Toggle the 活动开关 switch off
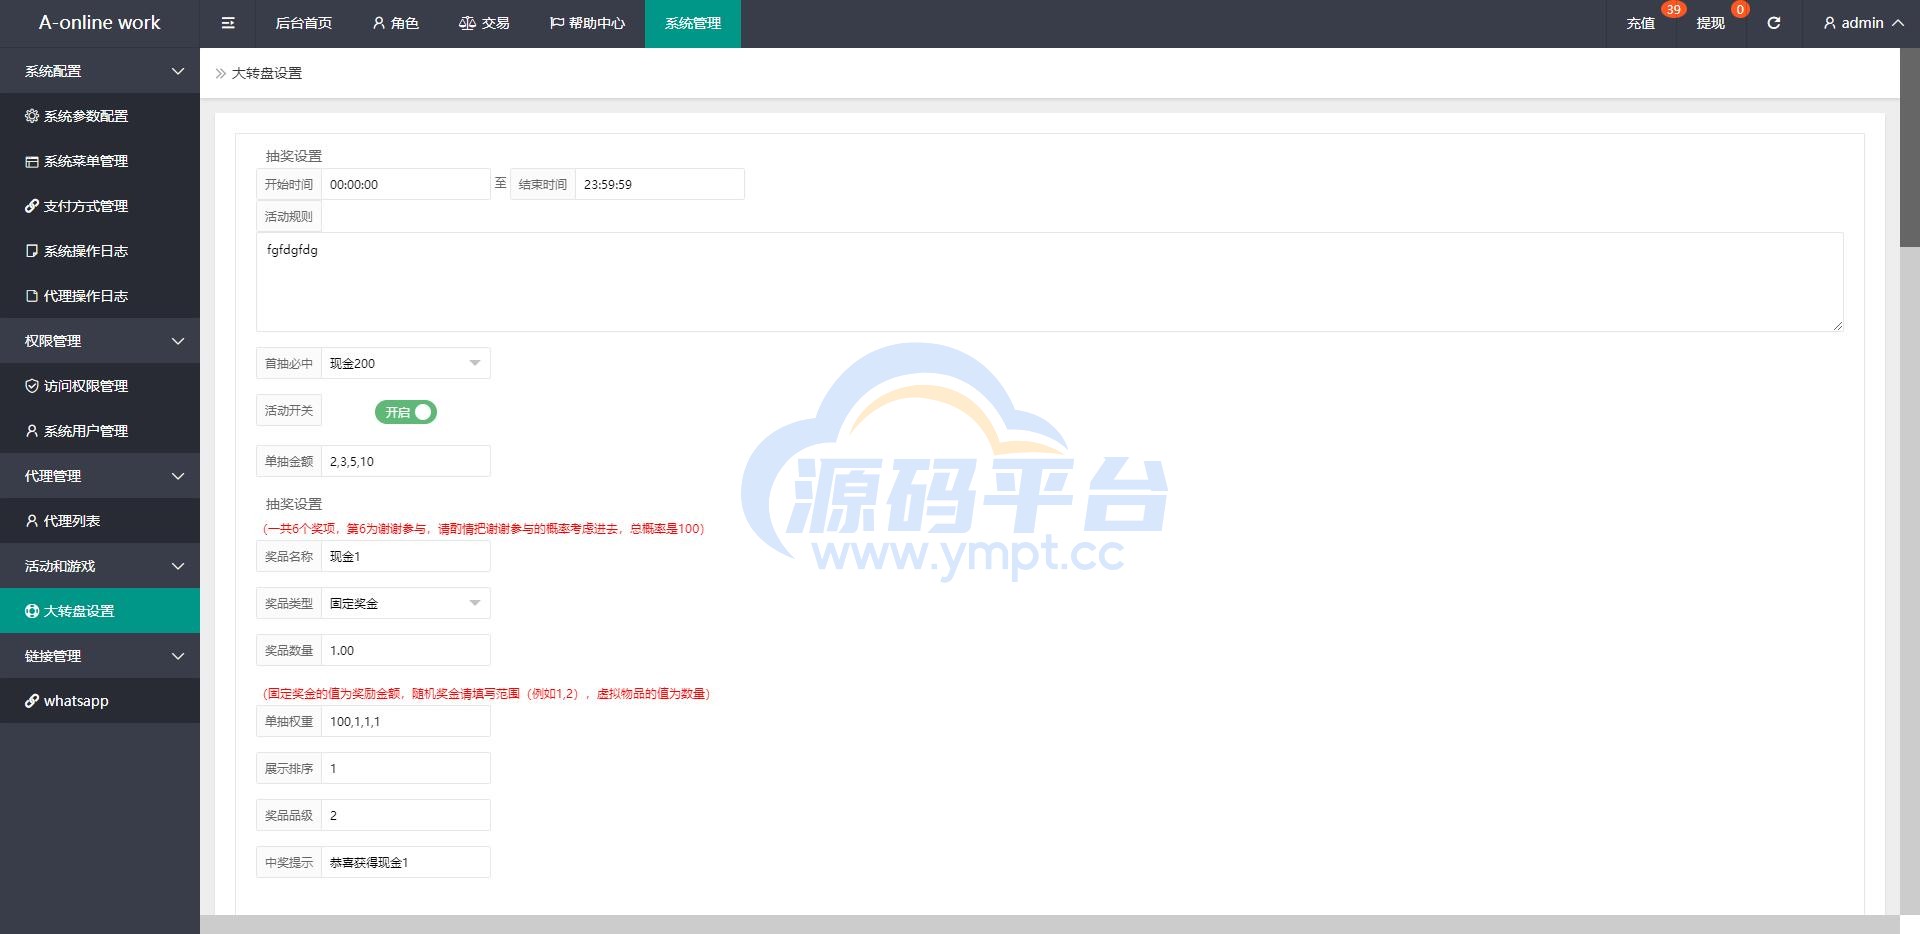This screenshot has height=934, width=1920. pos(406,412)
